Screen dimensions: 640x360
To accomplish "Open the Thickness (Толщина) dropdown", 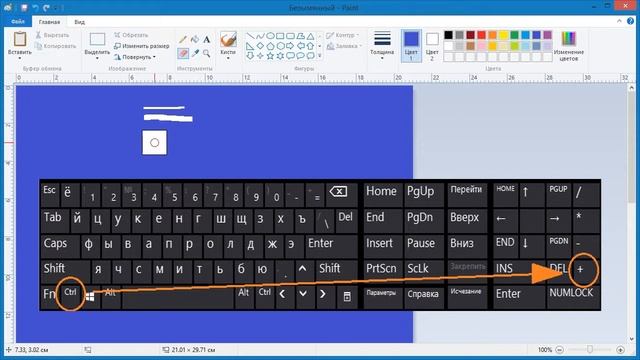I will (382, 46).
